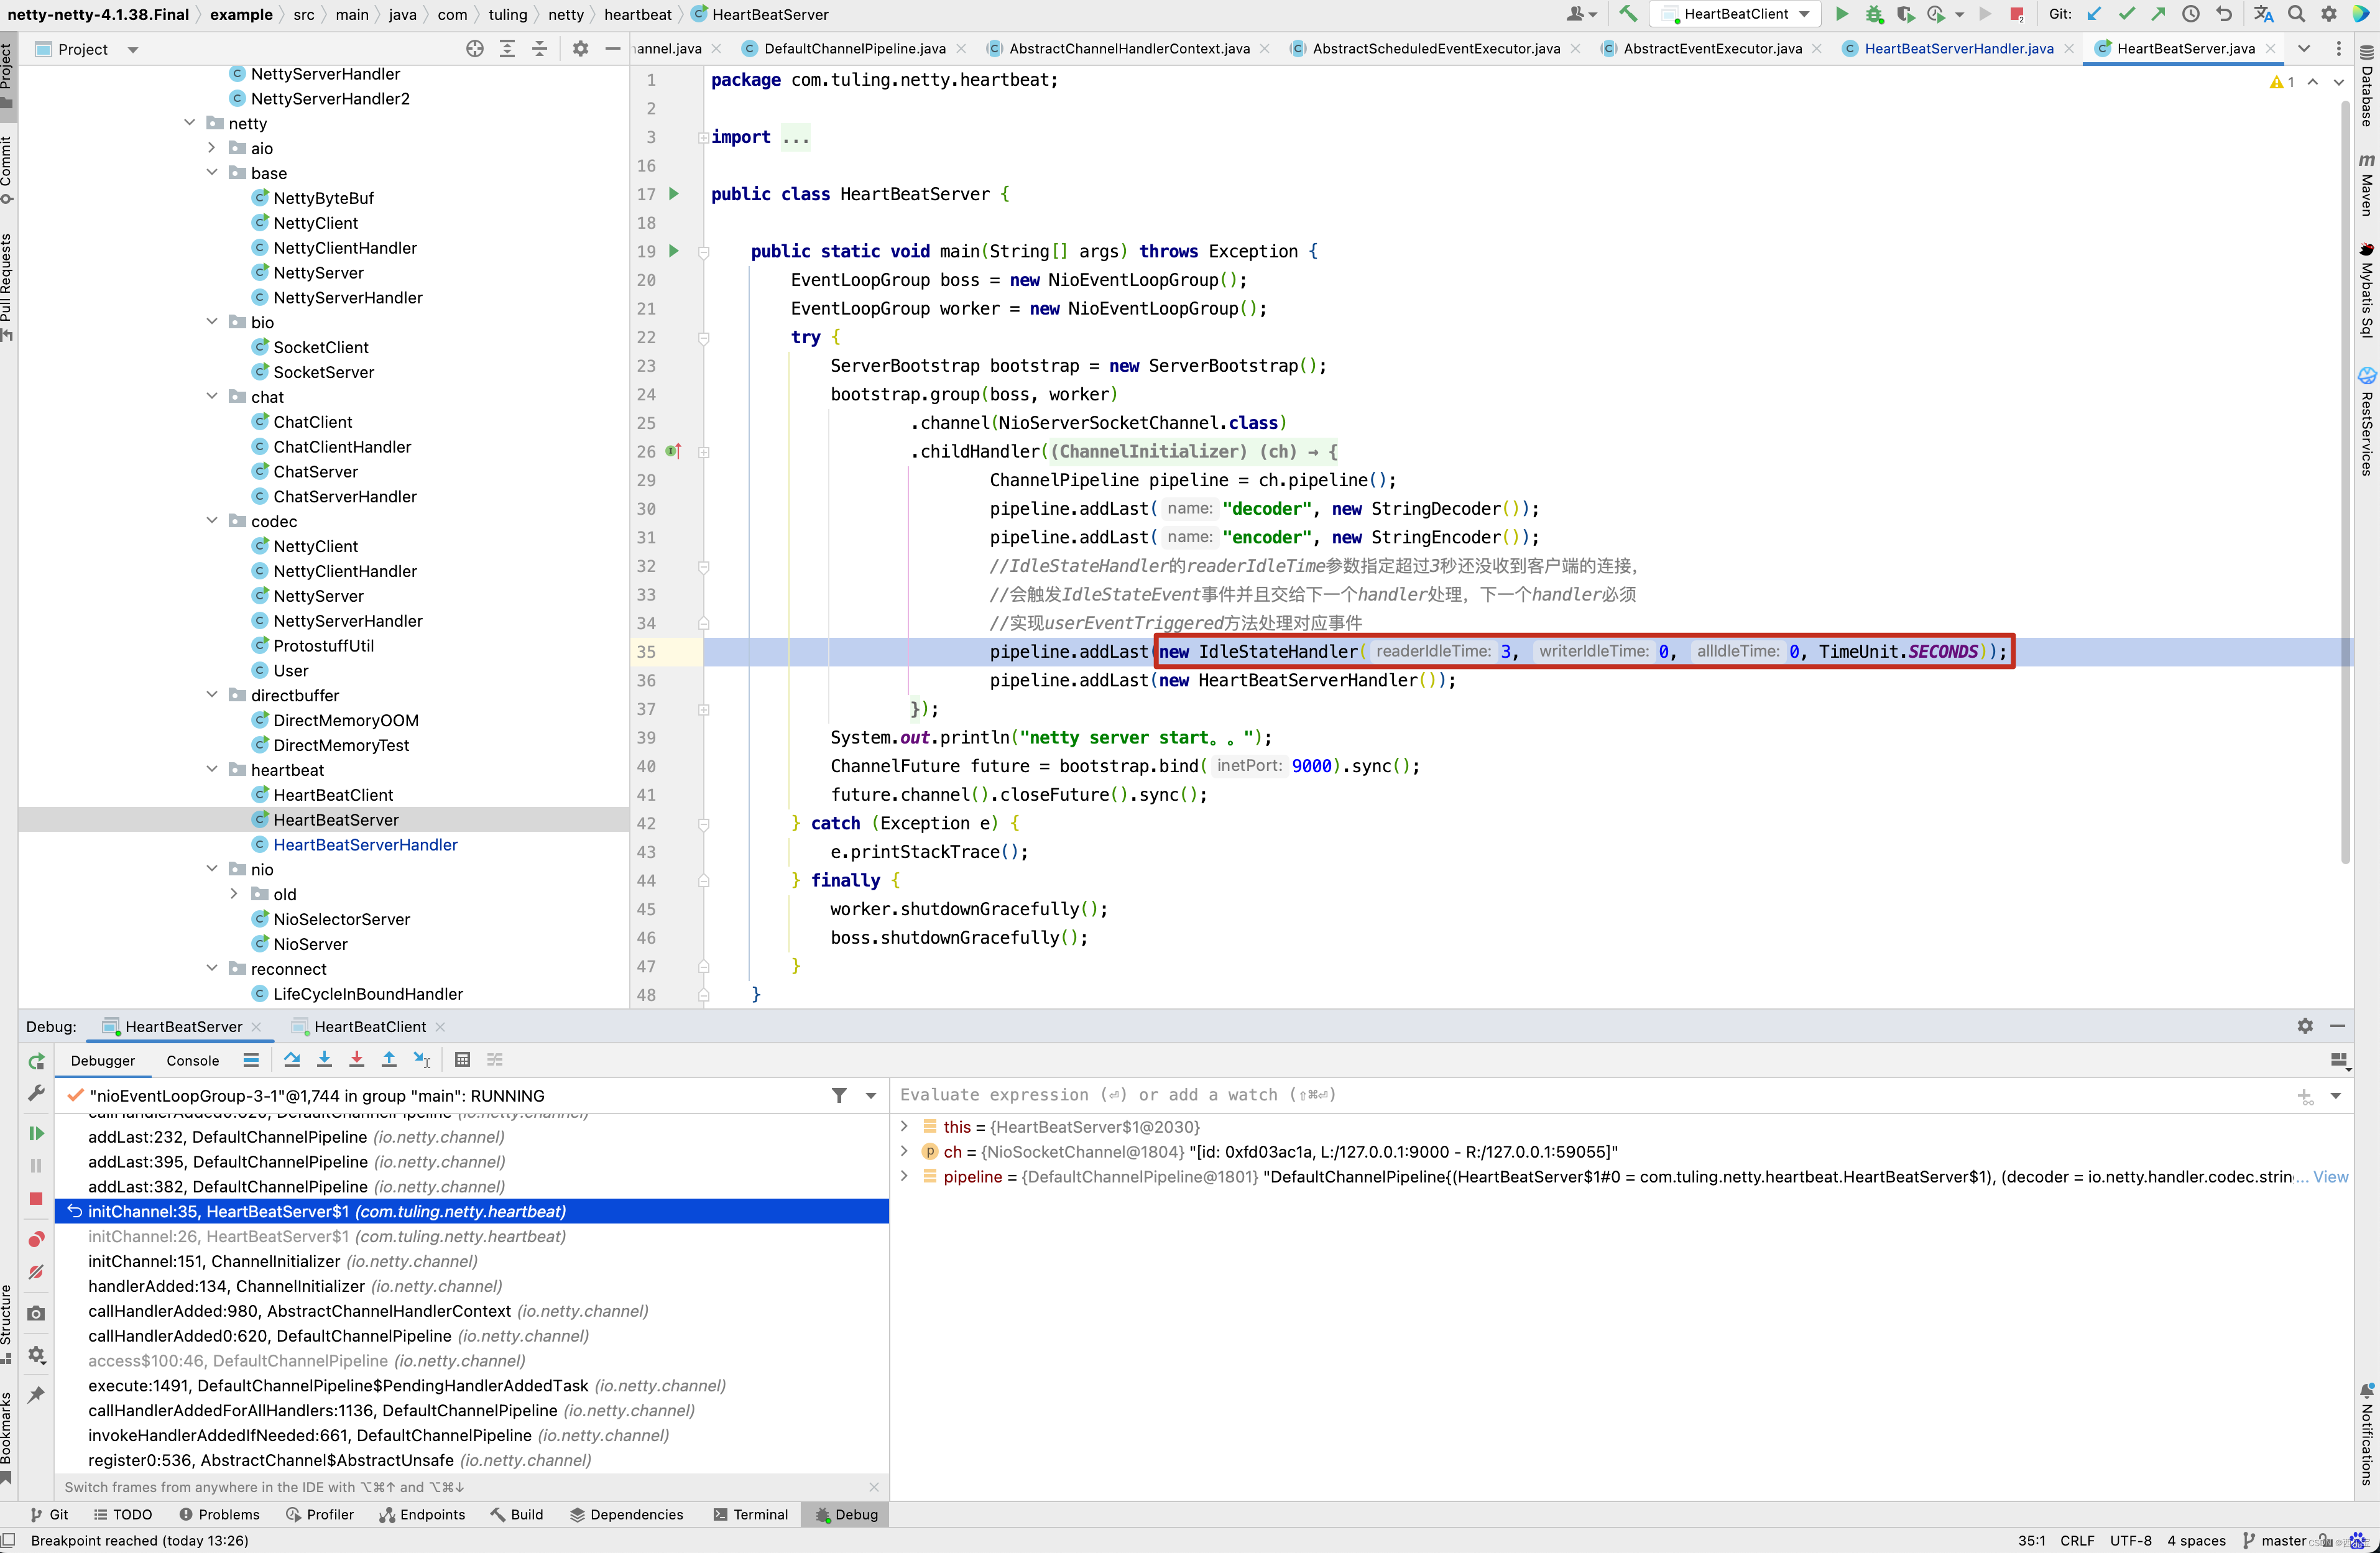The width and height of the screenshot is (2380, 1553).
Task: Select ProtostuffUtil in project tree
Action: pos(323,645)
